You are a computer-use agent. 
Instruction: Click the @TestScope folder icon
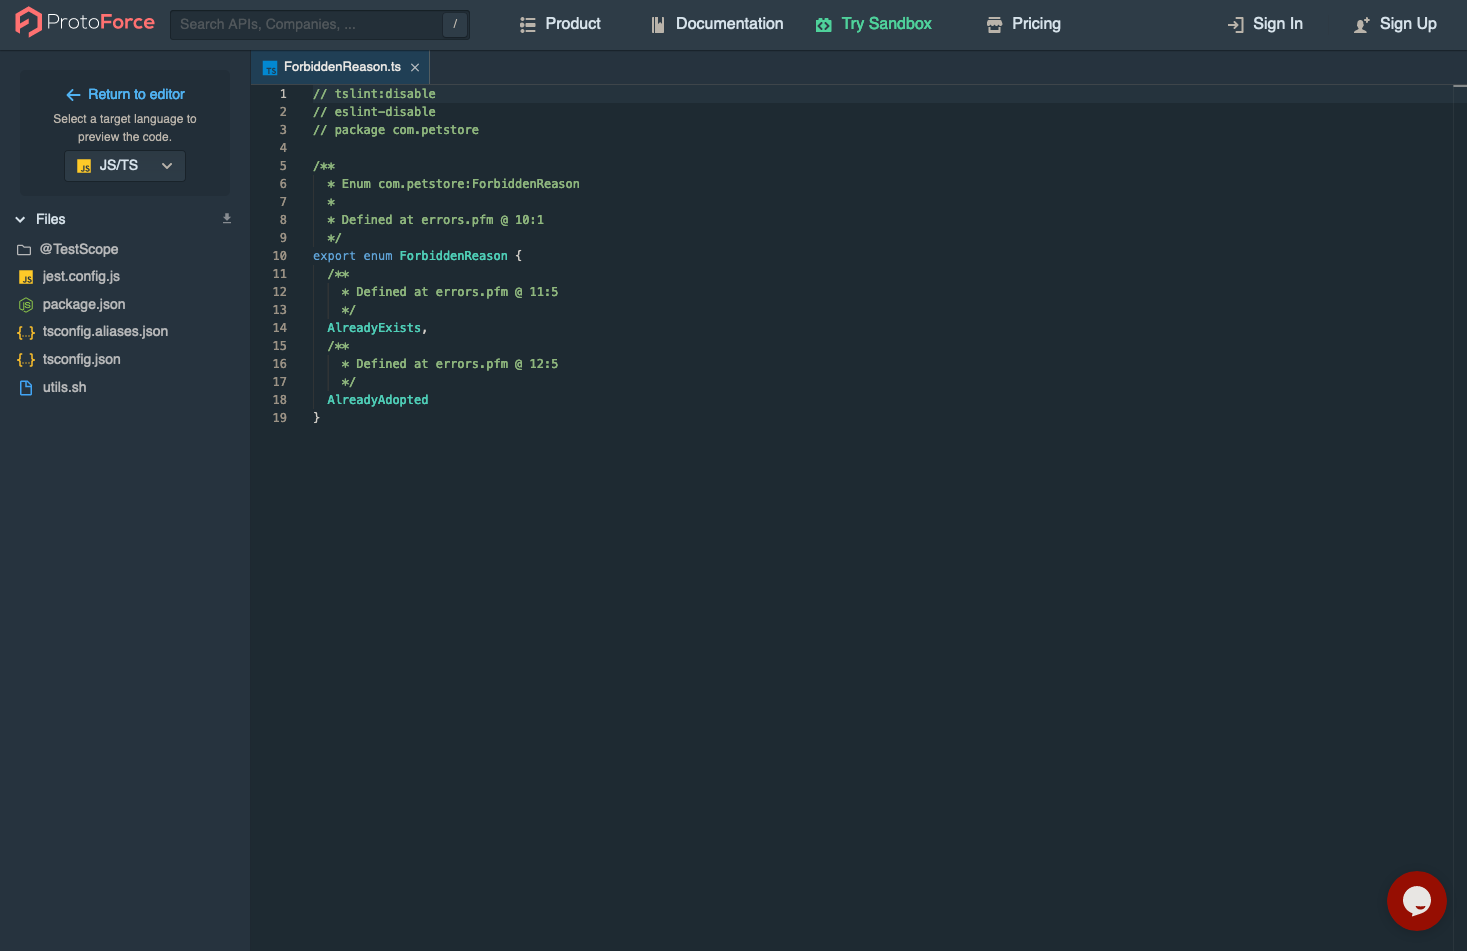pyautogui.click(x=24, y=250)
